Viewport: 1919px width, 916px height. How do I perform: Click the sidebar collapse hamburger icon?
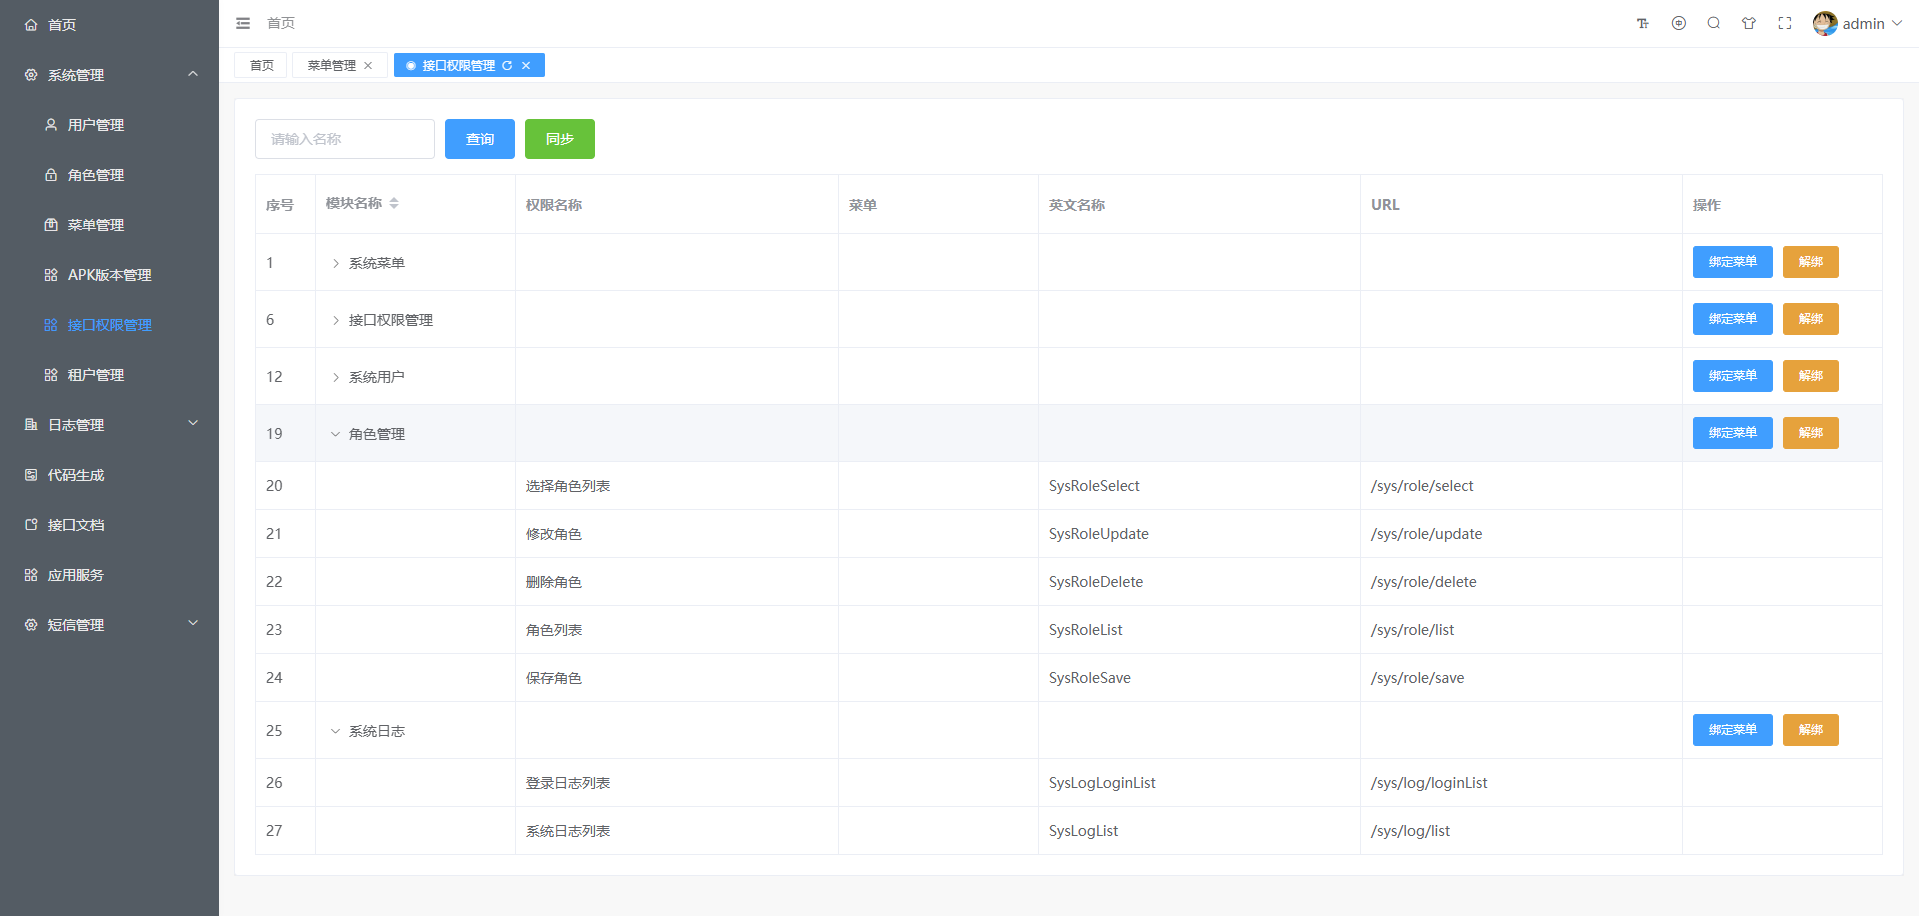pos(243,23)
